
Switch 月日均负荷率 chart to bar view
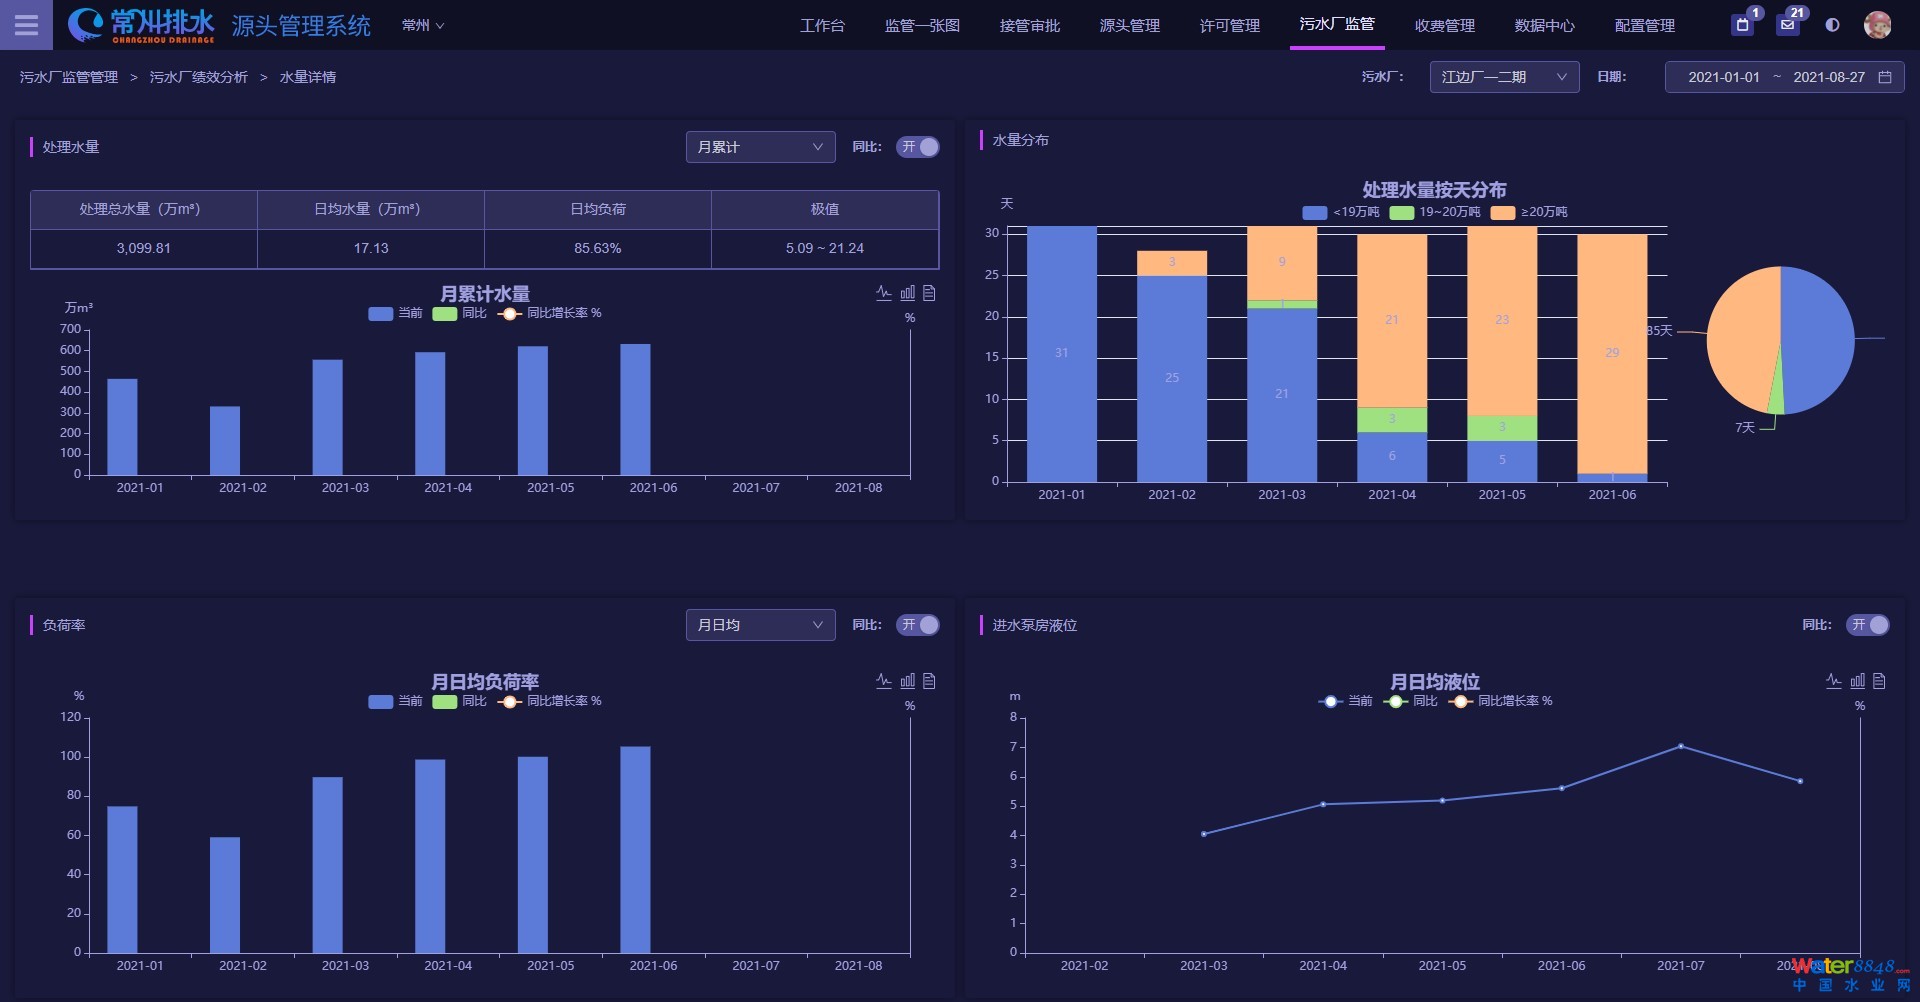[907, 681]
